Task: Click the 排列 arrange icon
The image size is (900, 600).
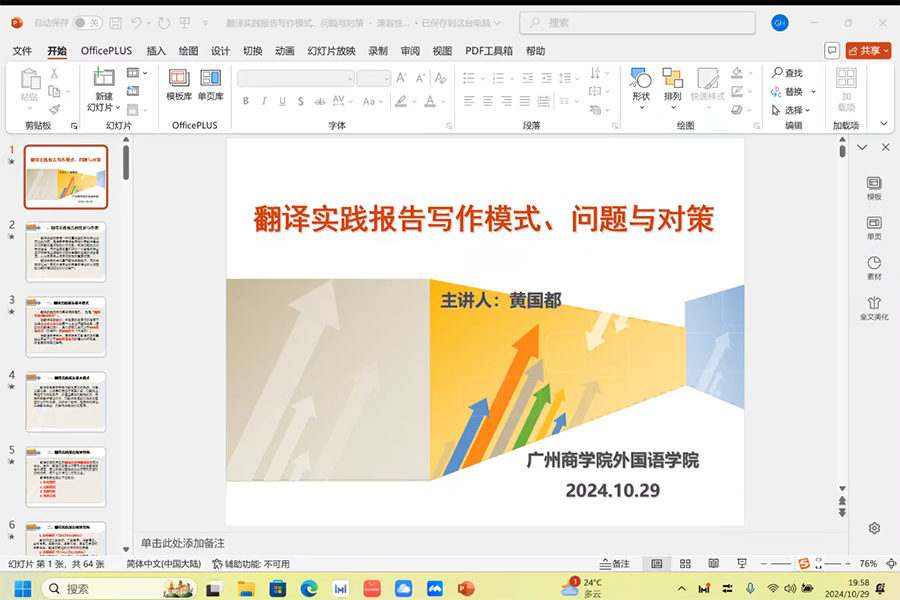Action: (x=672, y=84)
